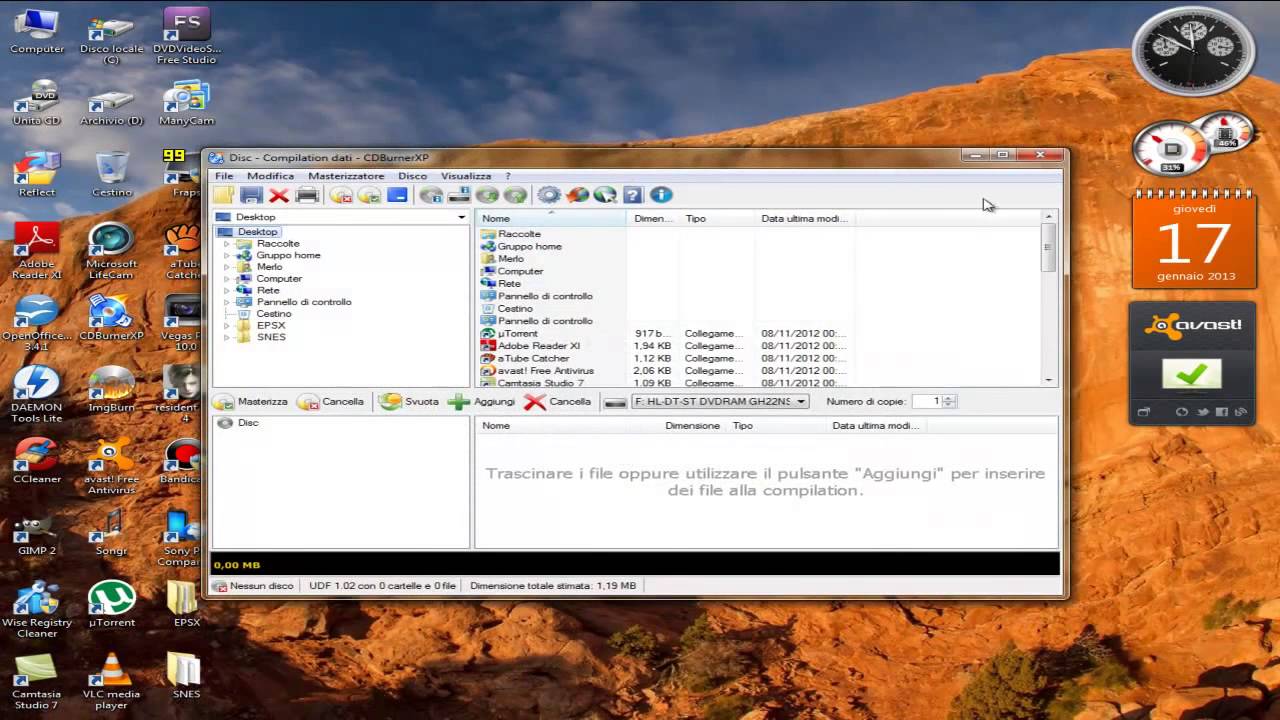Open the Desktop folder location dropdown
This screenshot has height=720, width=1280.
461,217
